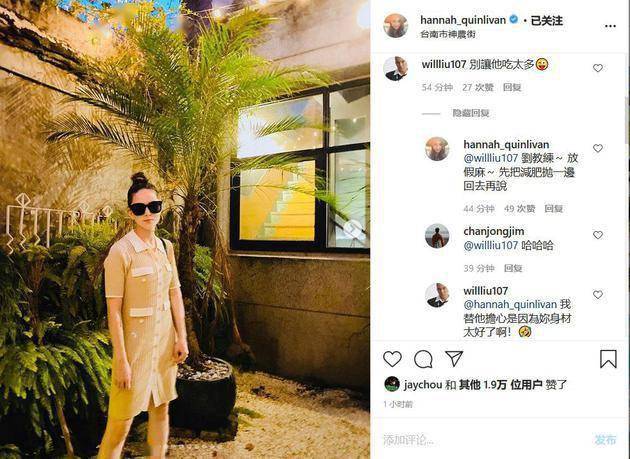Open hannah_quinlivan profile avatar in header
The image size is (630, 459).
(x=396, y=25)
